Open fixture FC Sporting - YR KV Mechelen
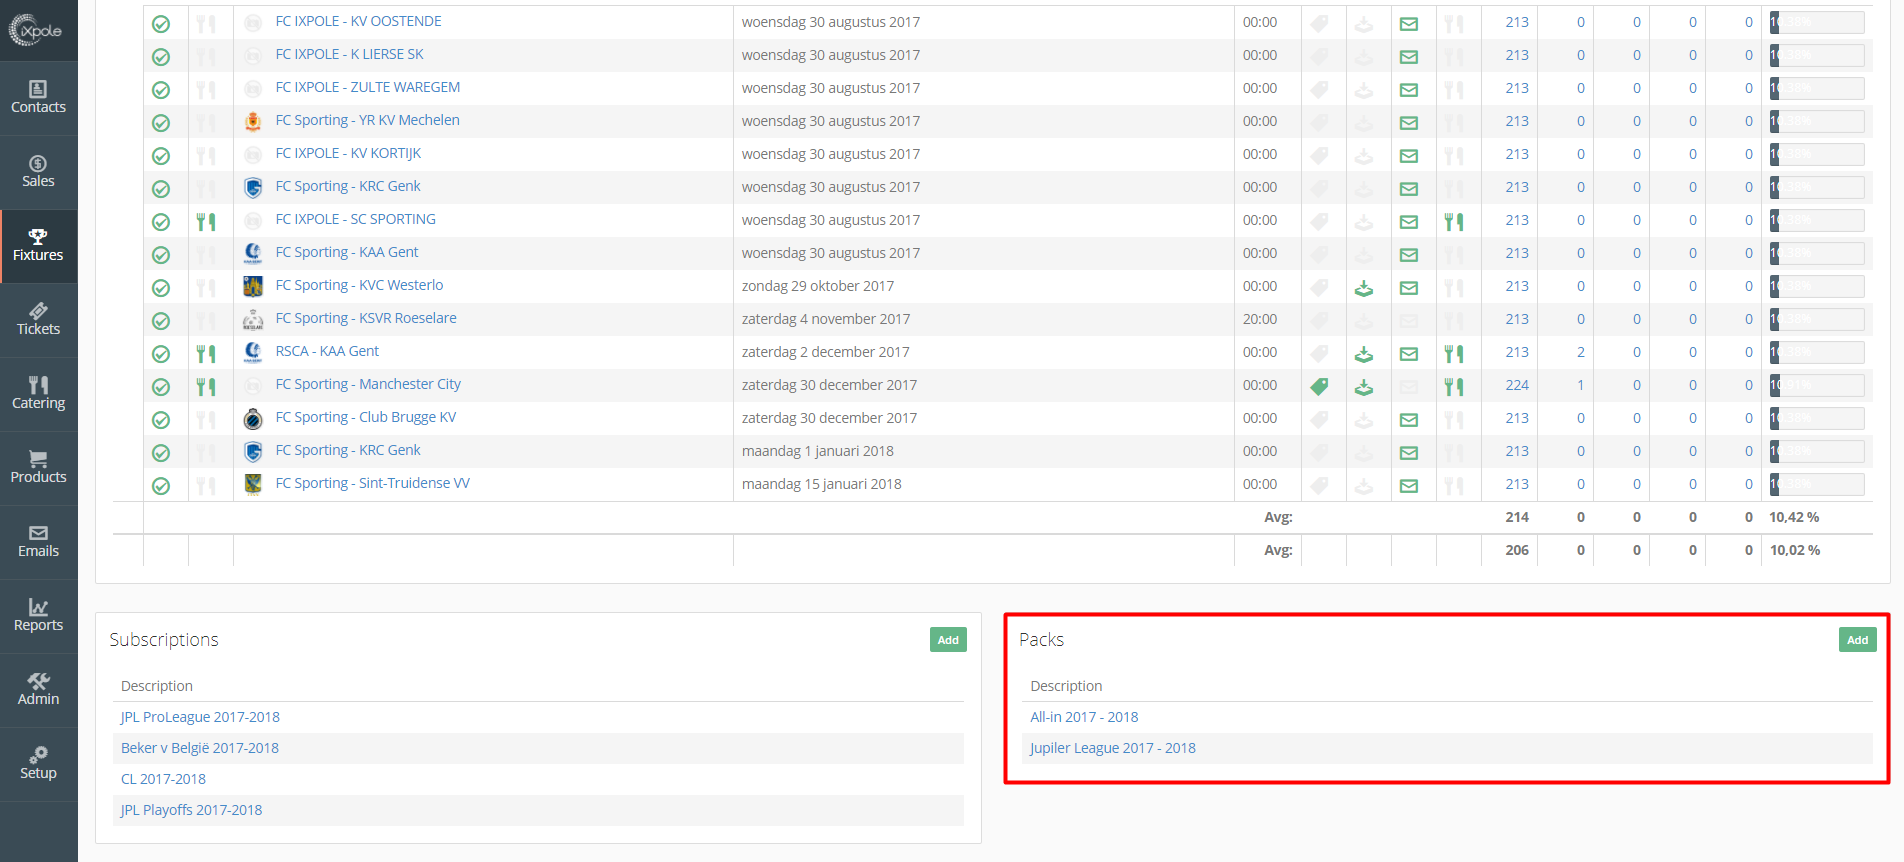The height and width of the screenshot is (862, 1904). tap(367, 120)
